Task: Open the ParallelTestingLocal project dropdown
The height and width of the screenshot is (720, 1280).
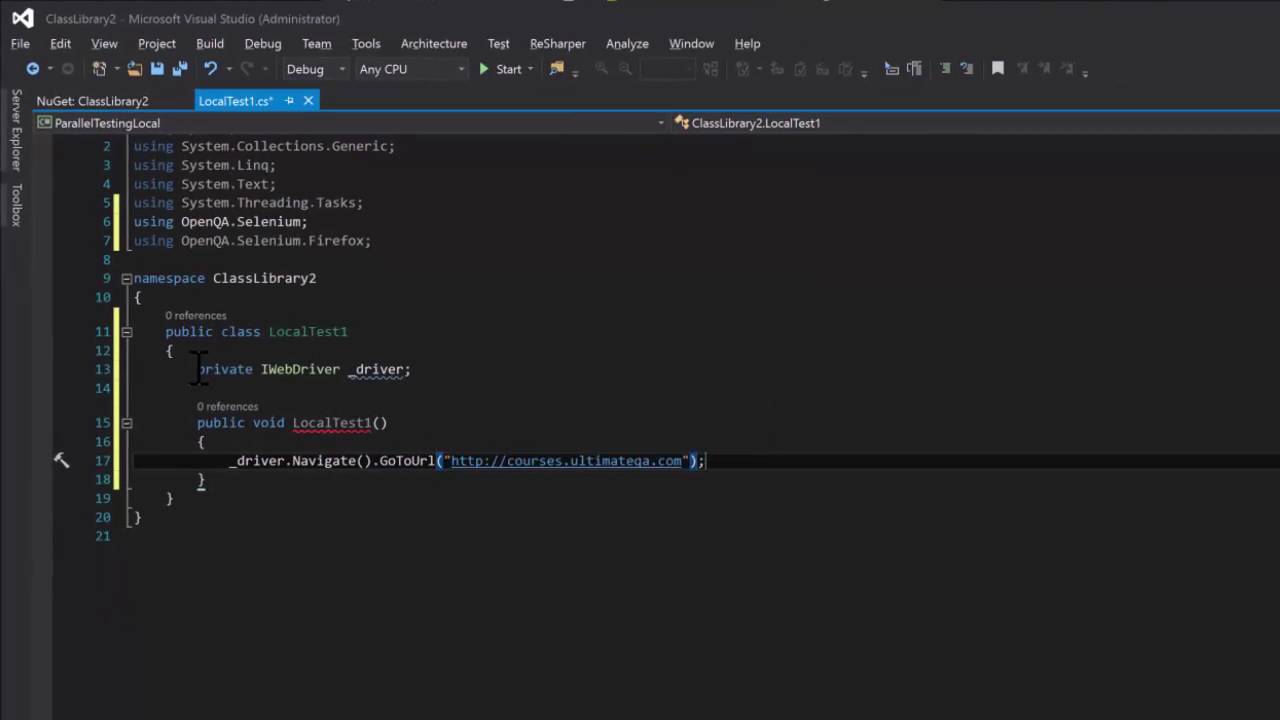Action: [351, 123]
